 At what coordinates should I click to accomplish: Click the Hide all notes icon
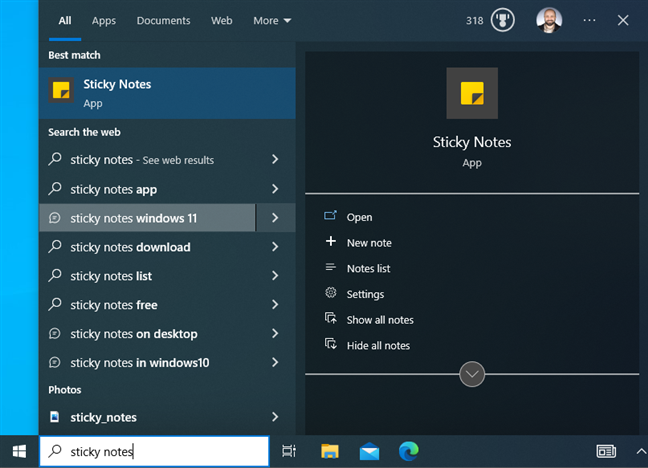click(x=331, y=344)
